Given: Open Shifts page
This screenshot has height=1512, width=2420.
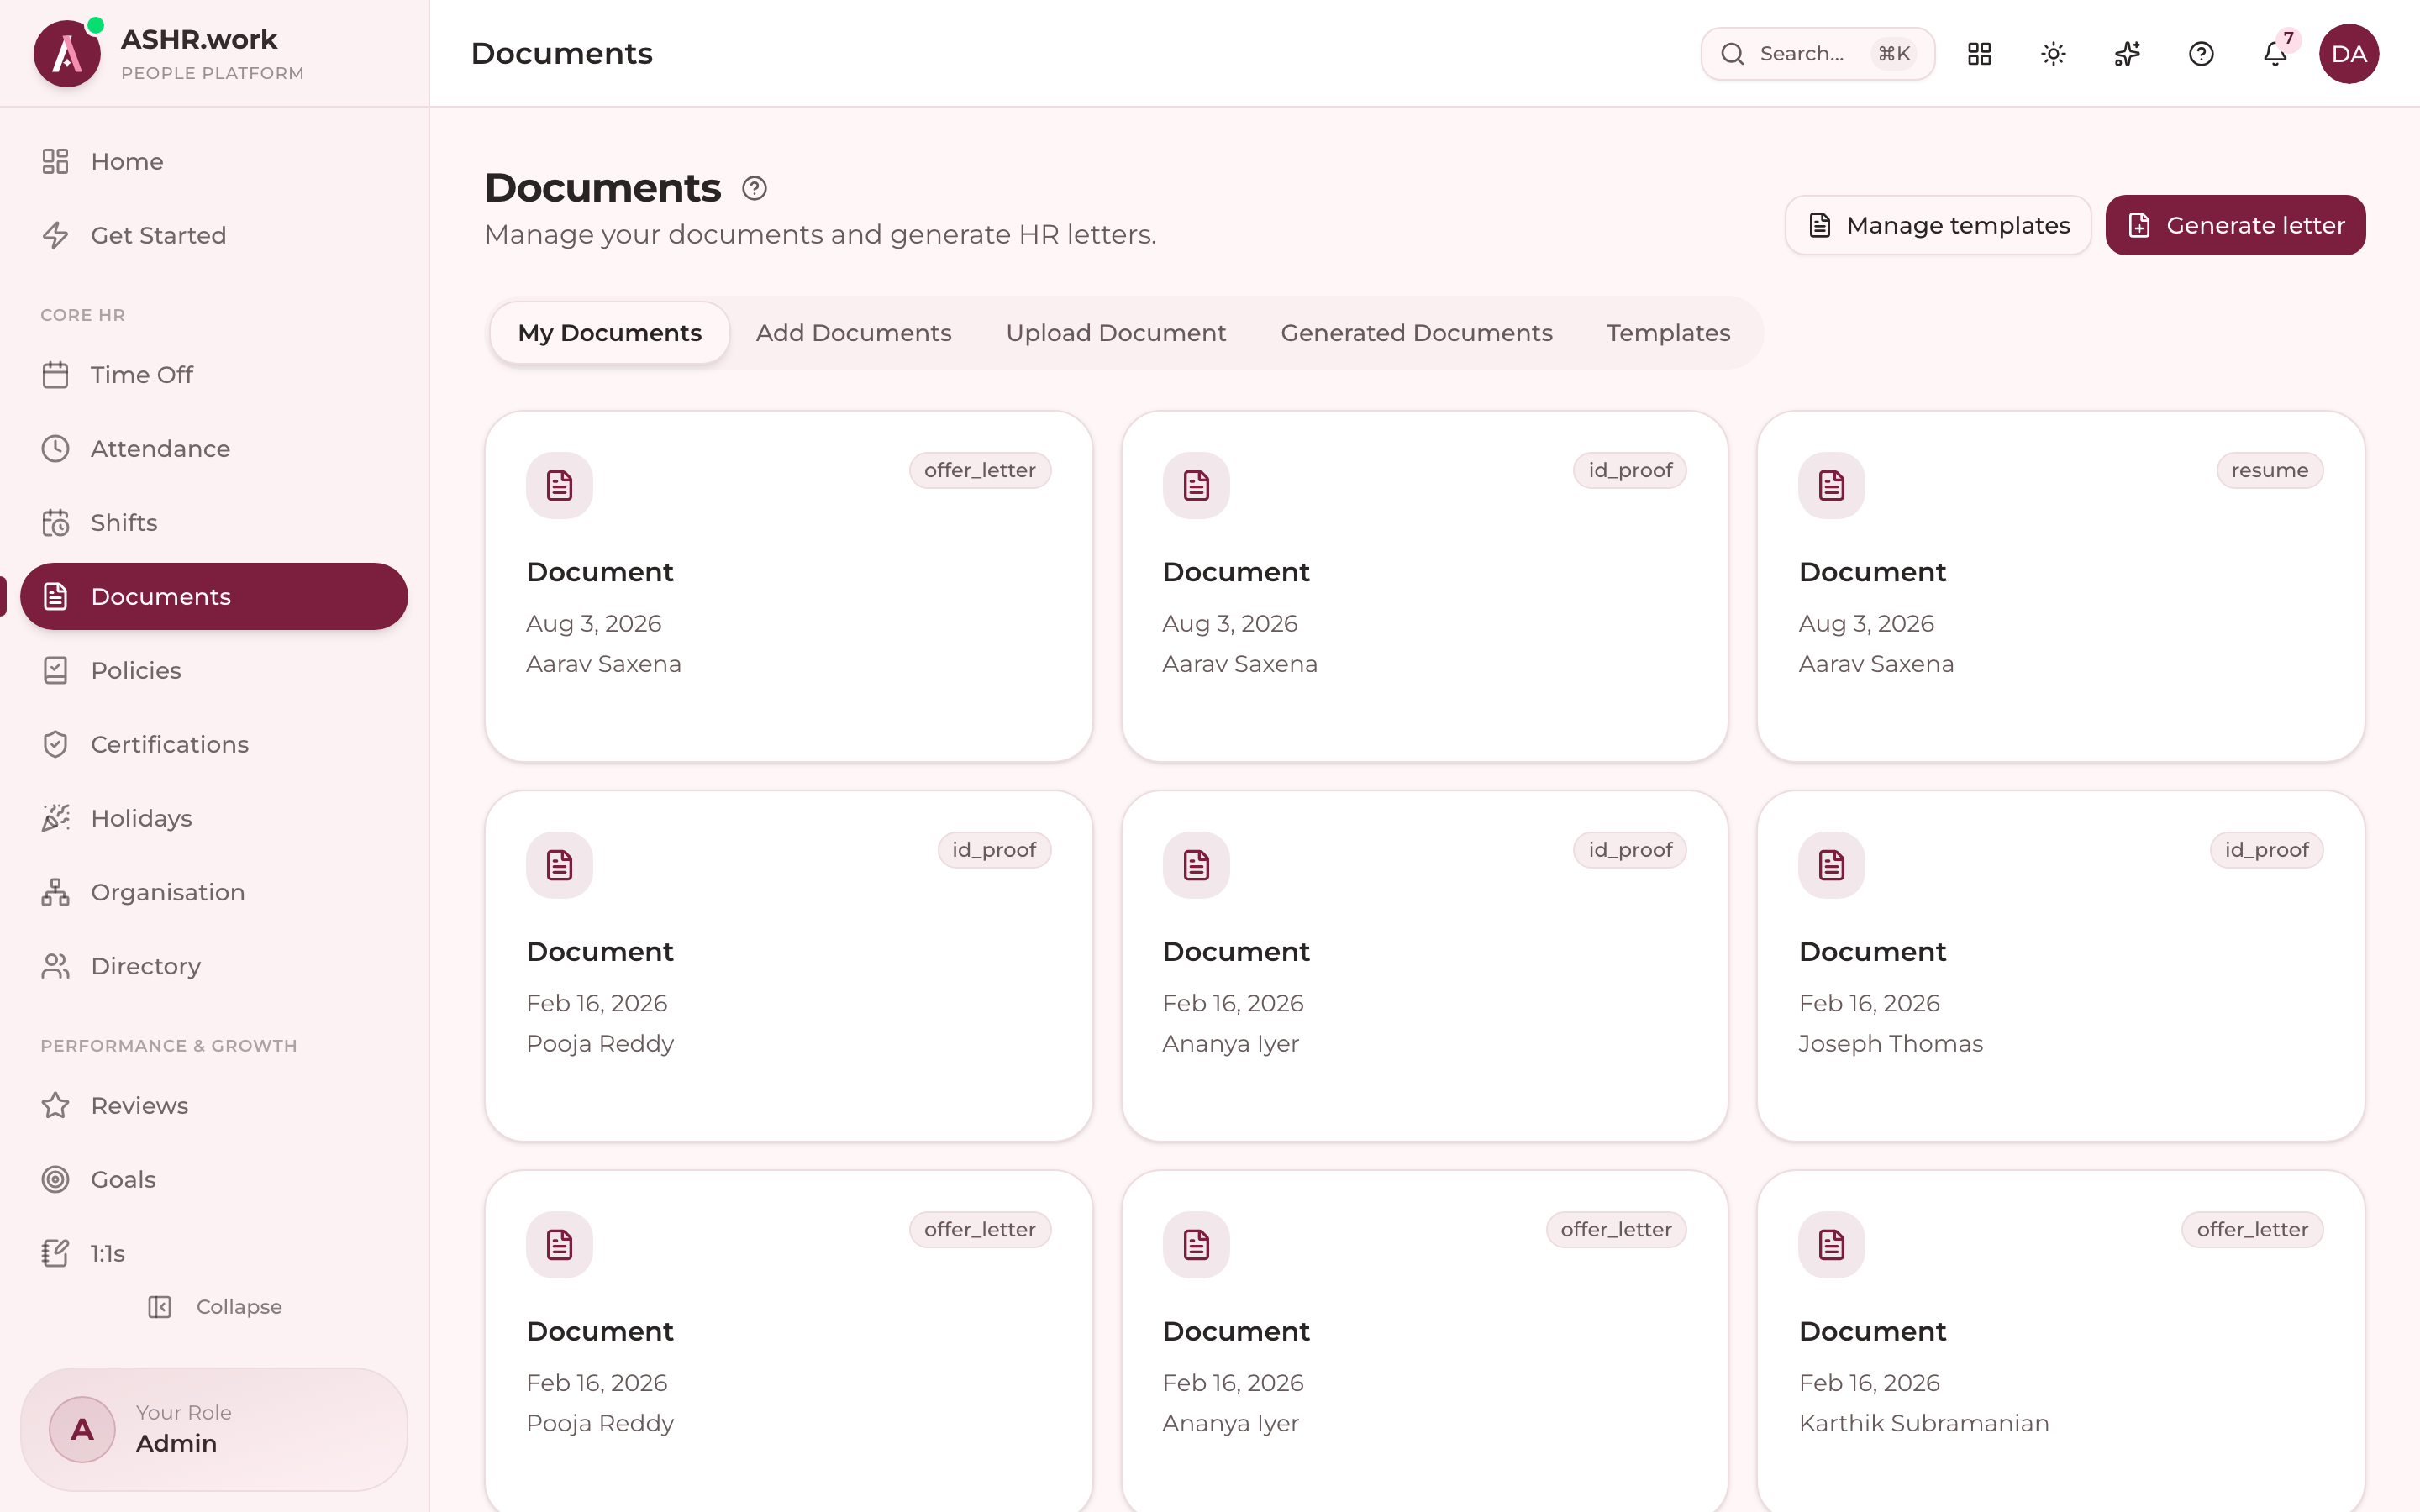Looking at the screenshot, I should (x=214, y=523).
